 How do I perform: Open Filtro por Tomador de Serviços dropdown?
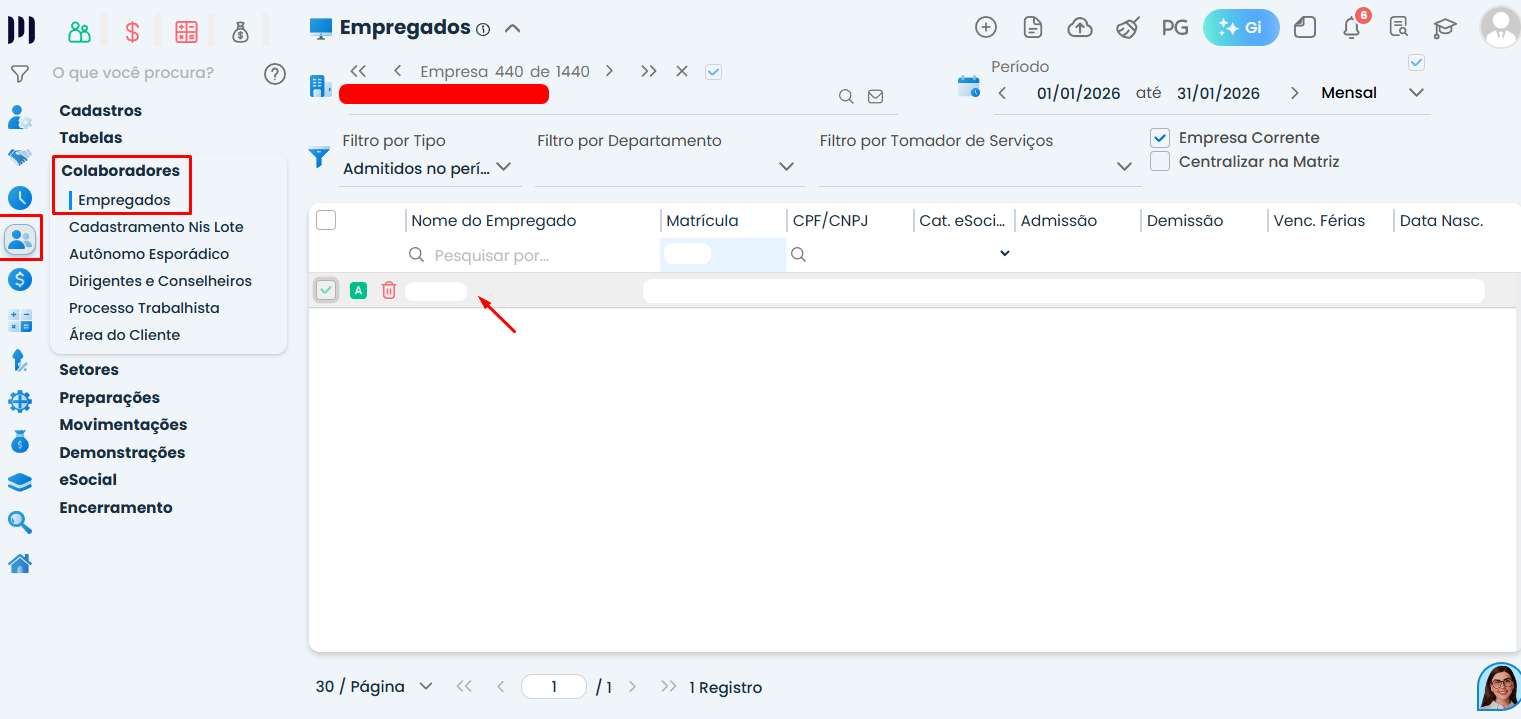click(x=1124, y=167)
